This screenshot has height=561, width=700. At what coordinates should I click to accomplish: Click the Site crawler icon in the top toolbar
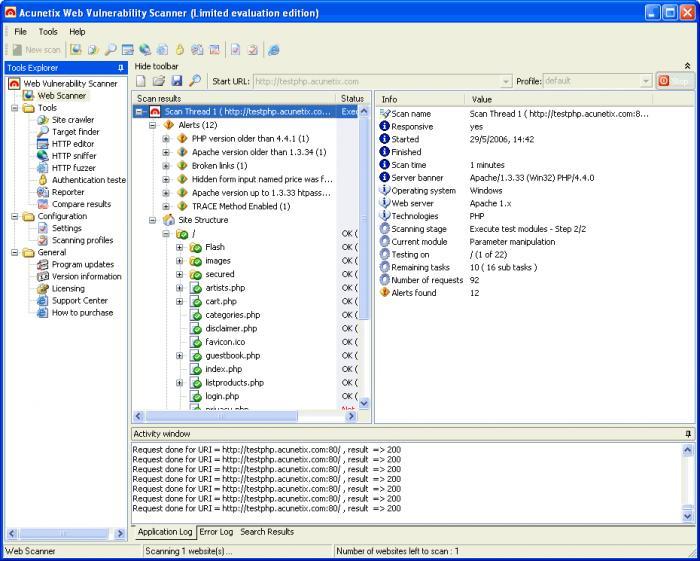pos(93,50)
